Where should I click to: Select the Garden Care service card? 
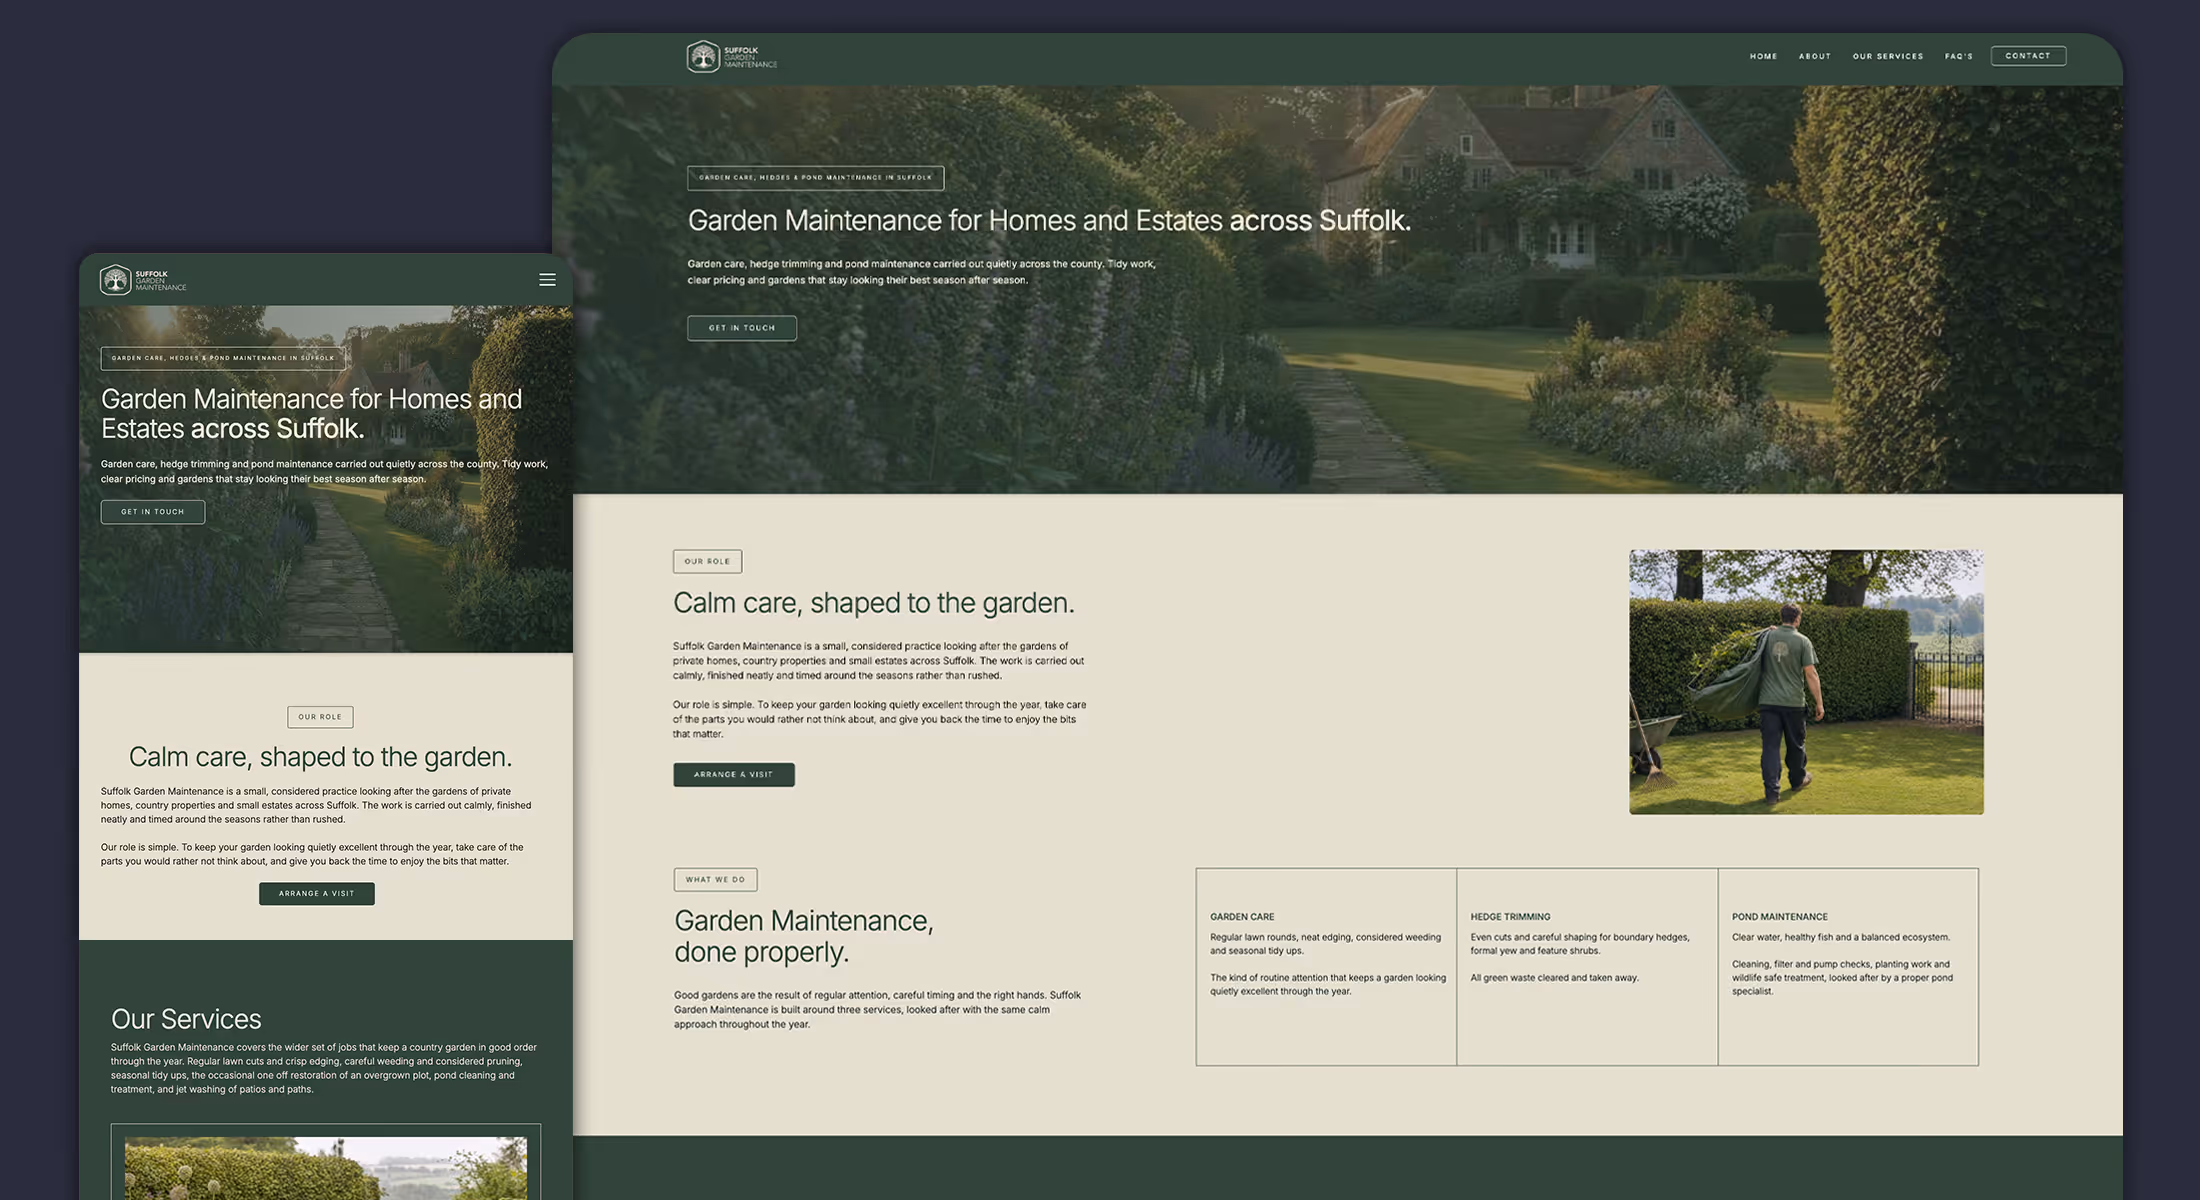(1326, 967)
